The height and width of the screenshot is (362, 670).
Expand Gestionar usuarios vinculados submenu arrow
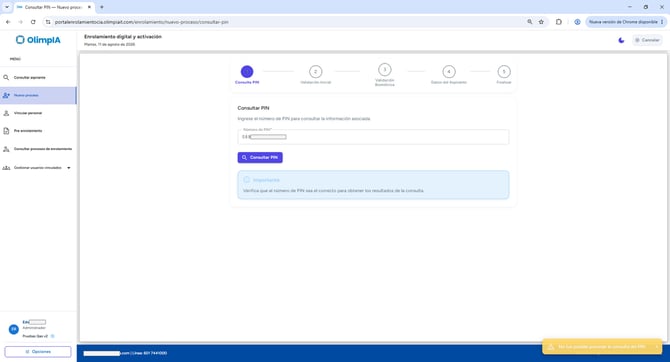69,168
